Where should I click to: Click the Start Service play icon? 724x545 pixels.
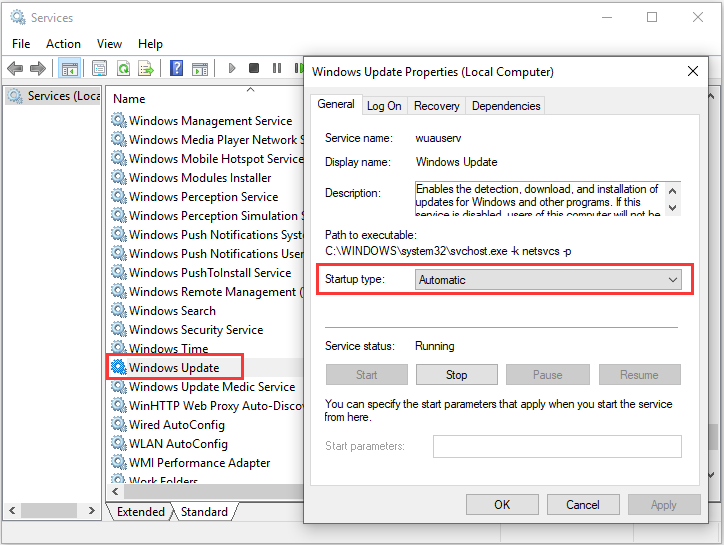(x=232, y=69)
